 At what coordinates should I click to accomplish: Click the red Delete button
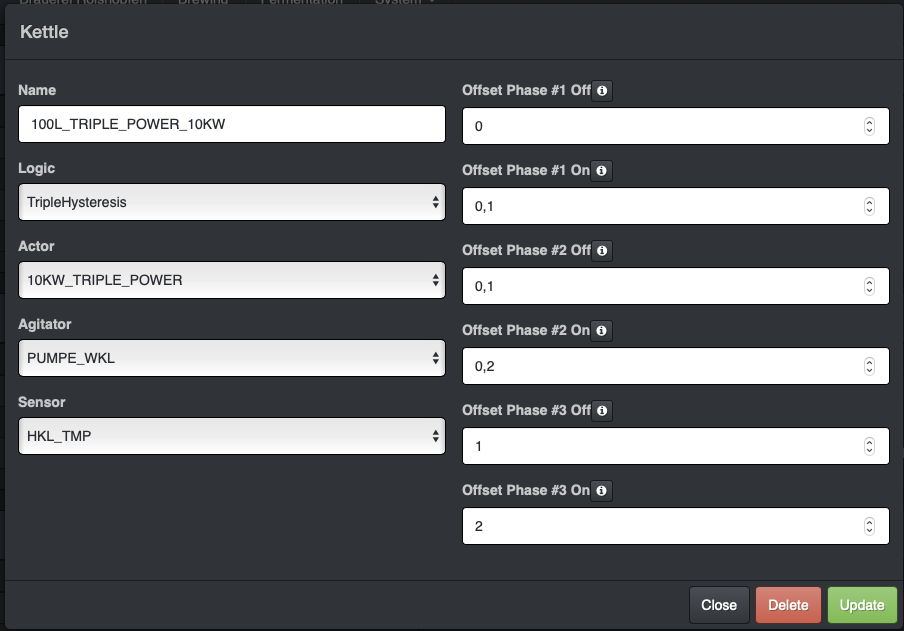coord(788,605)
